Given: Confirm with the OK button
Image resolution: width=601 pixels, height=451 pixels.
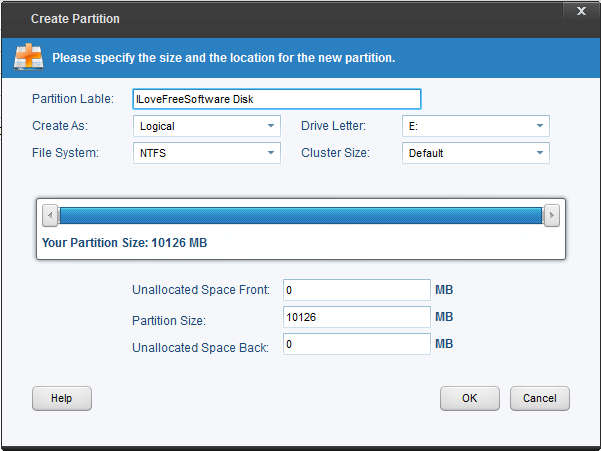Looking at the screenshot, I should tap(469, 398).
